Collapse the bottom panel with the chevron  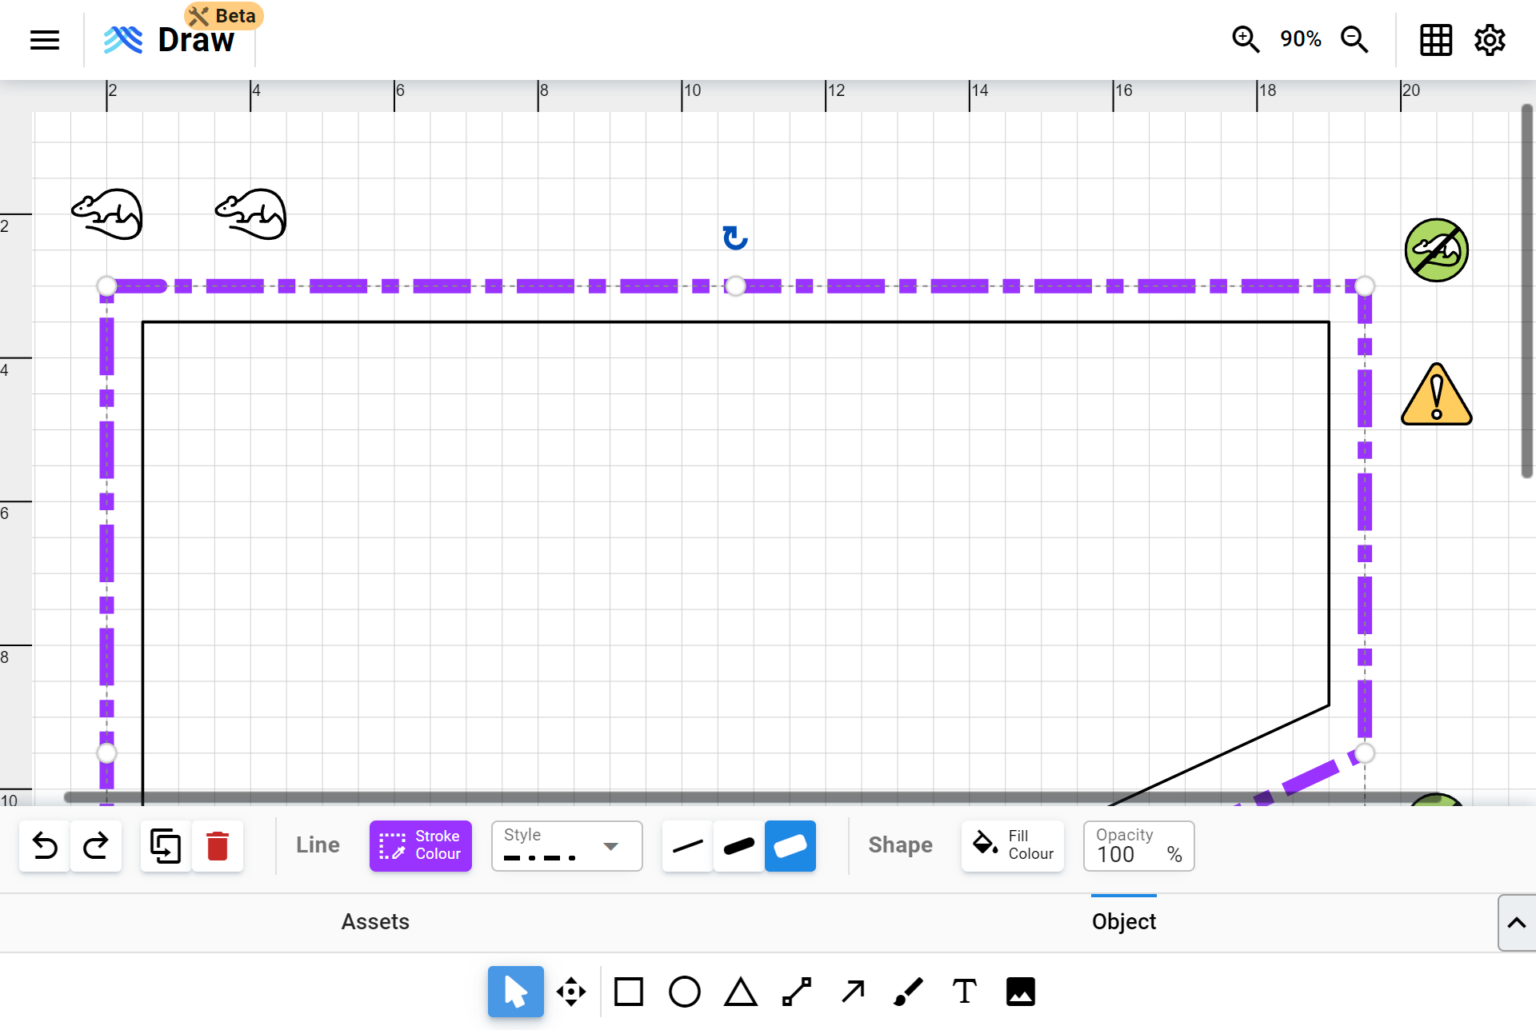[1516, 922]
